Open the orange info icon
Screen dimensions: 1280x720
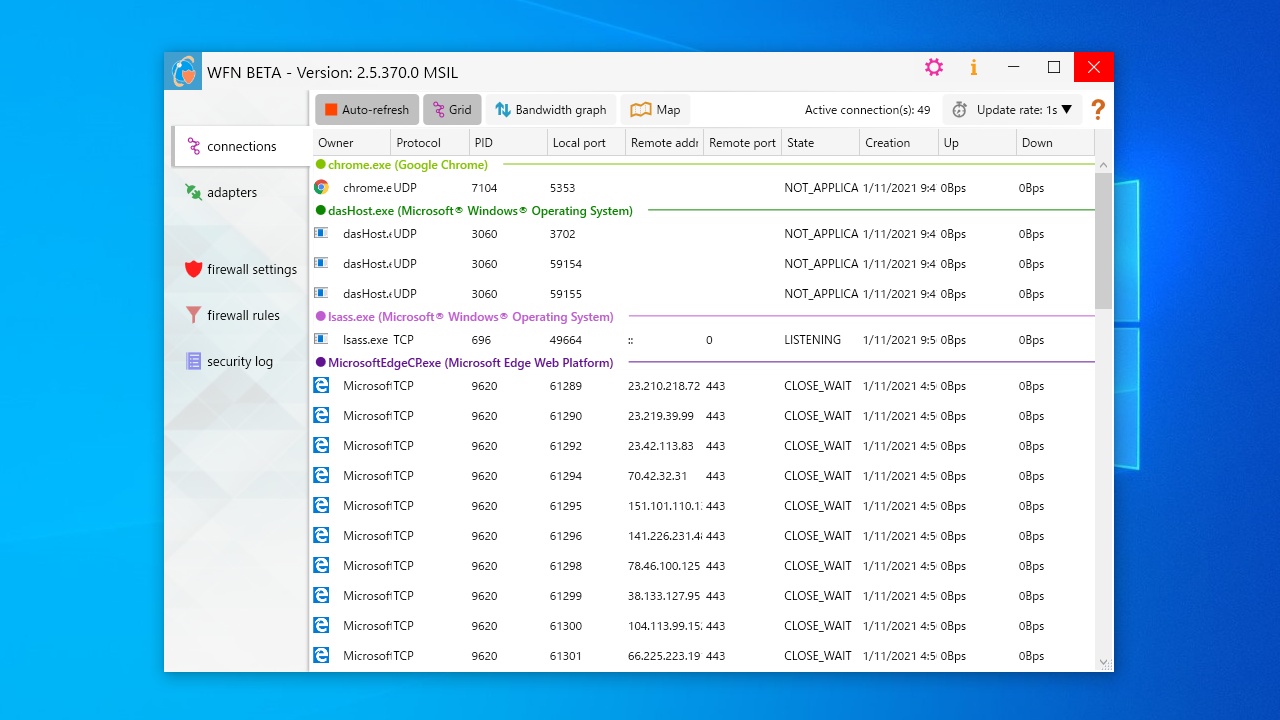[974, 67]
